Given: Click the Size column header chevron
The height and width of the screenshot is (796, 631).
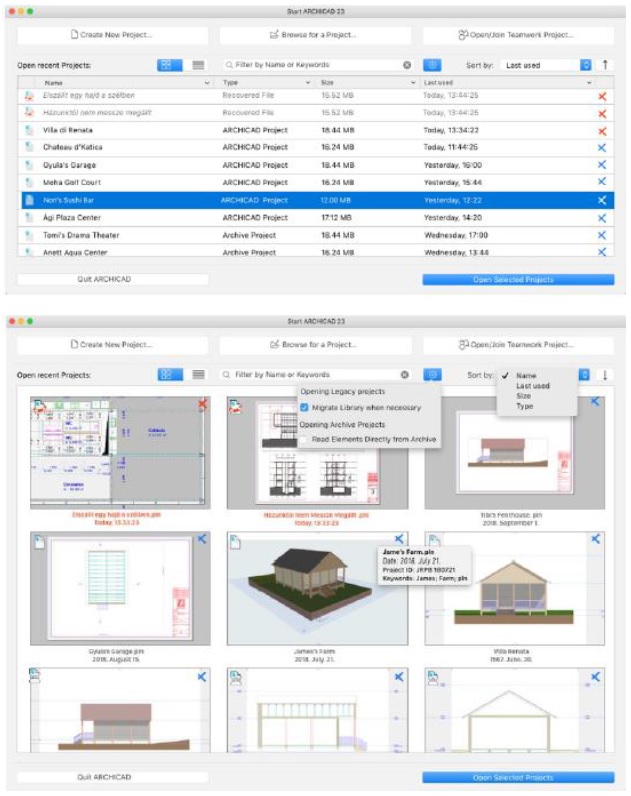Looking at the screenshot, I should (x=413, y=83).
